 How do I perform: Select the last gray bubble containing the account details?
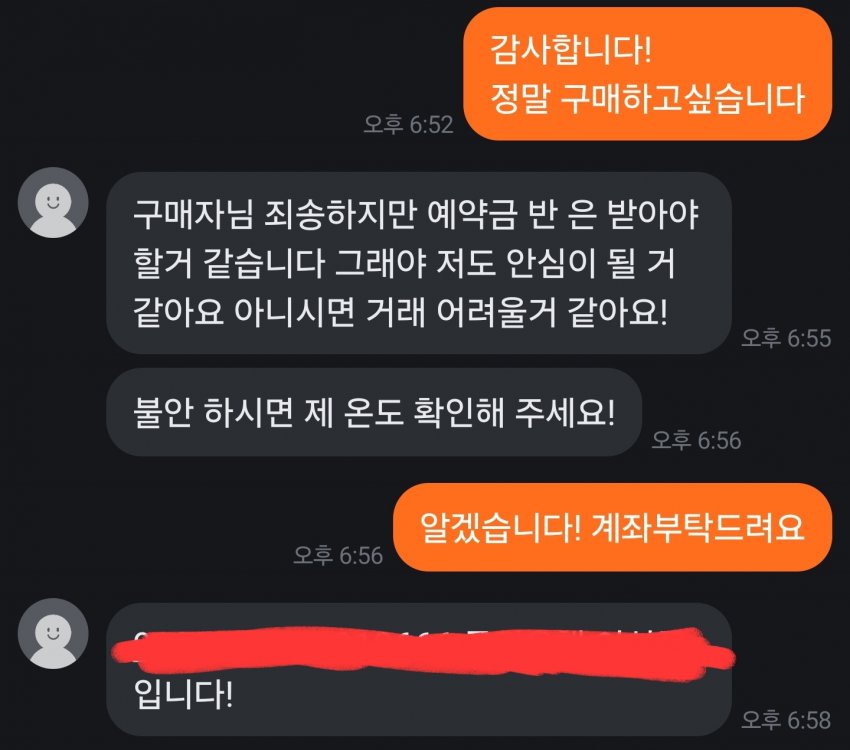[419, 669]
